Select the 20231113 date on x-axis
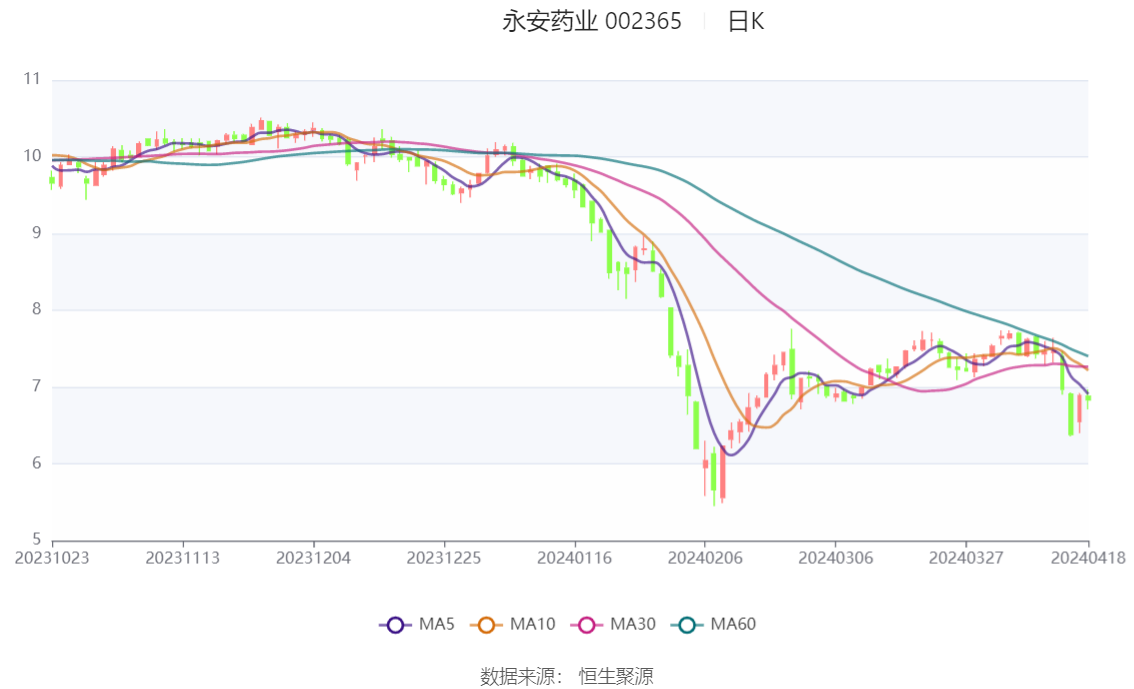This screenshot has width=1134, height=689. [x=182, y=558]
